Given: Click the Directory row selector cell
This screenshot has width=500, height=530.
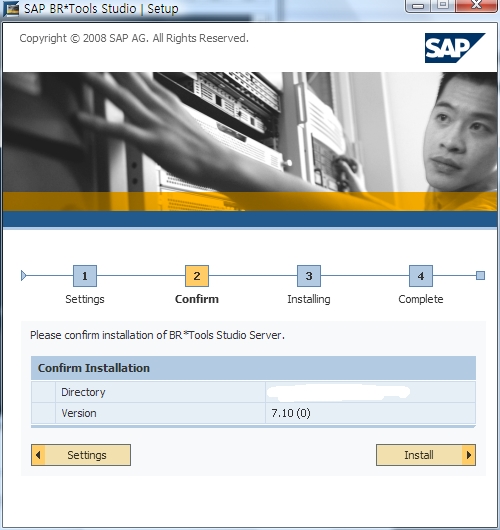Looking at the screenshot, I should coord(43,392).
